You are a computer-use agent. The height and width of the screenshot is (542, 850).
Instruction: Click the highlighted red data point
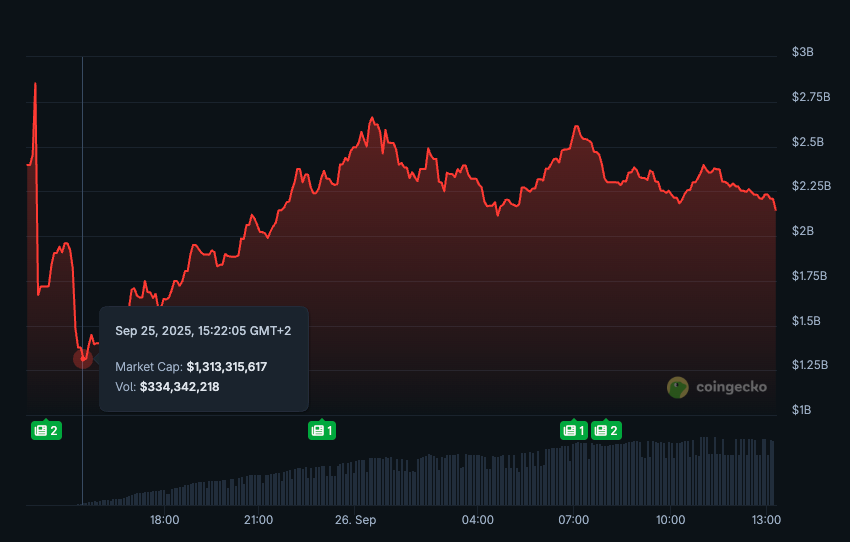click(82, 358)
